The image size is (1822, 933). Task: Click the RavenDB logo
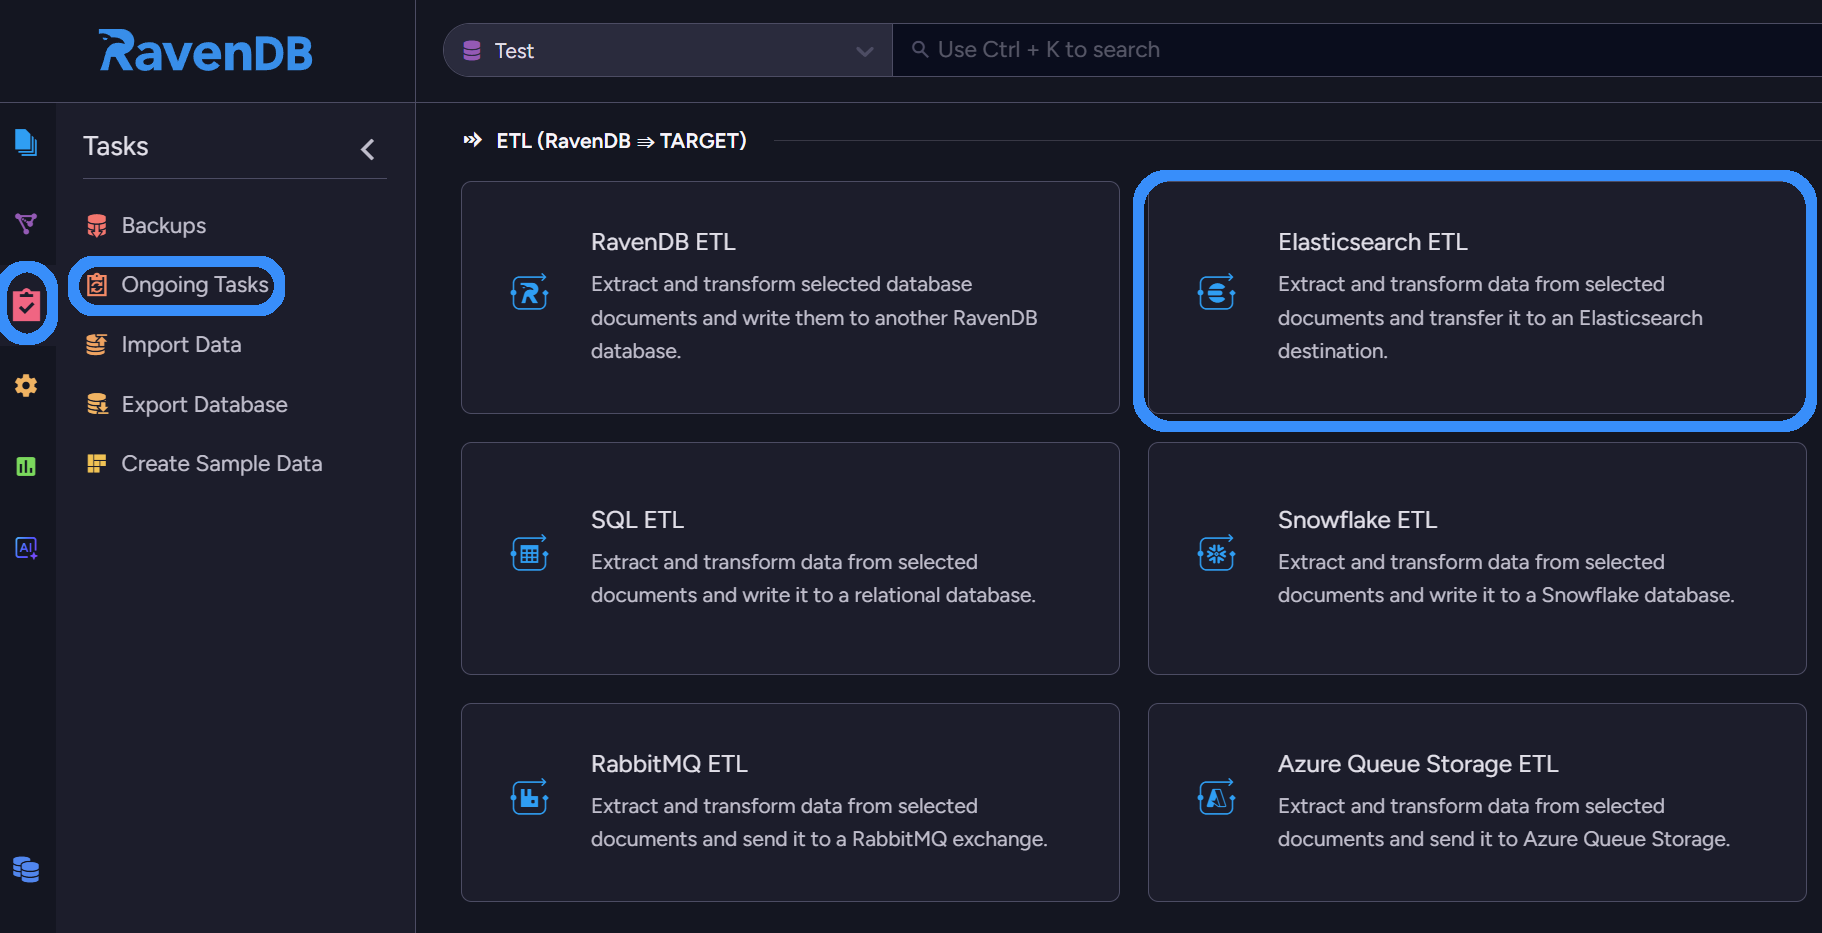[206, 51]
